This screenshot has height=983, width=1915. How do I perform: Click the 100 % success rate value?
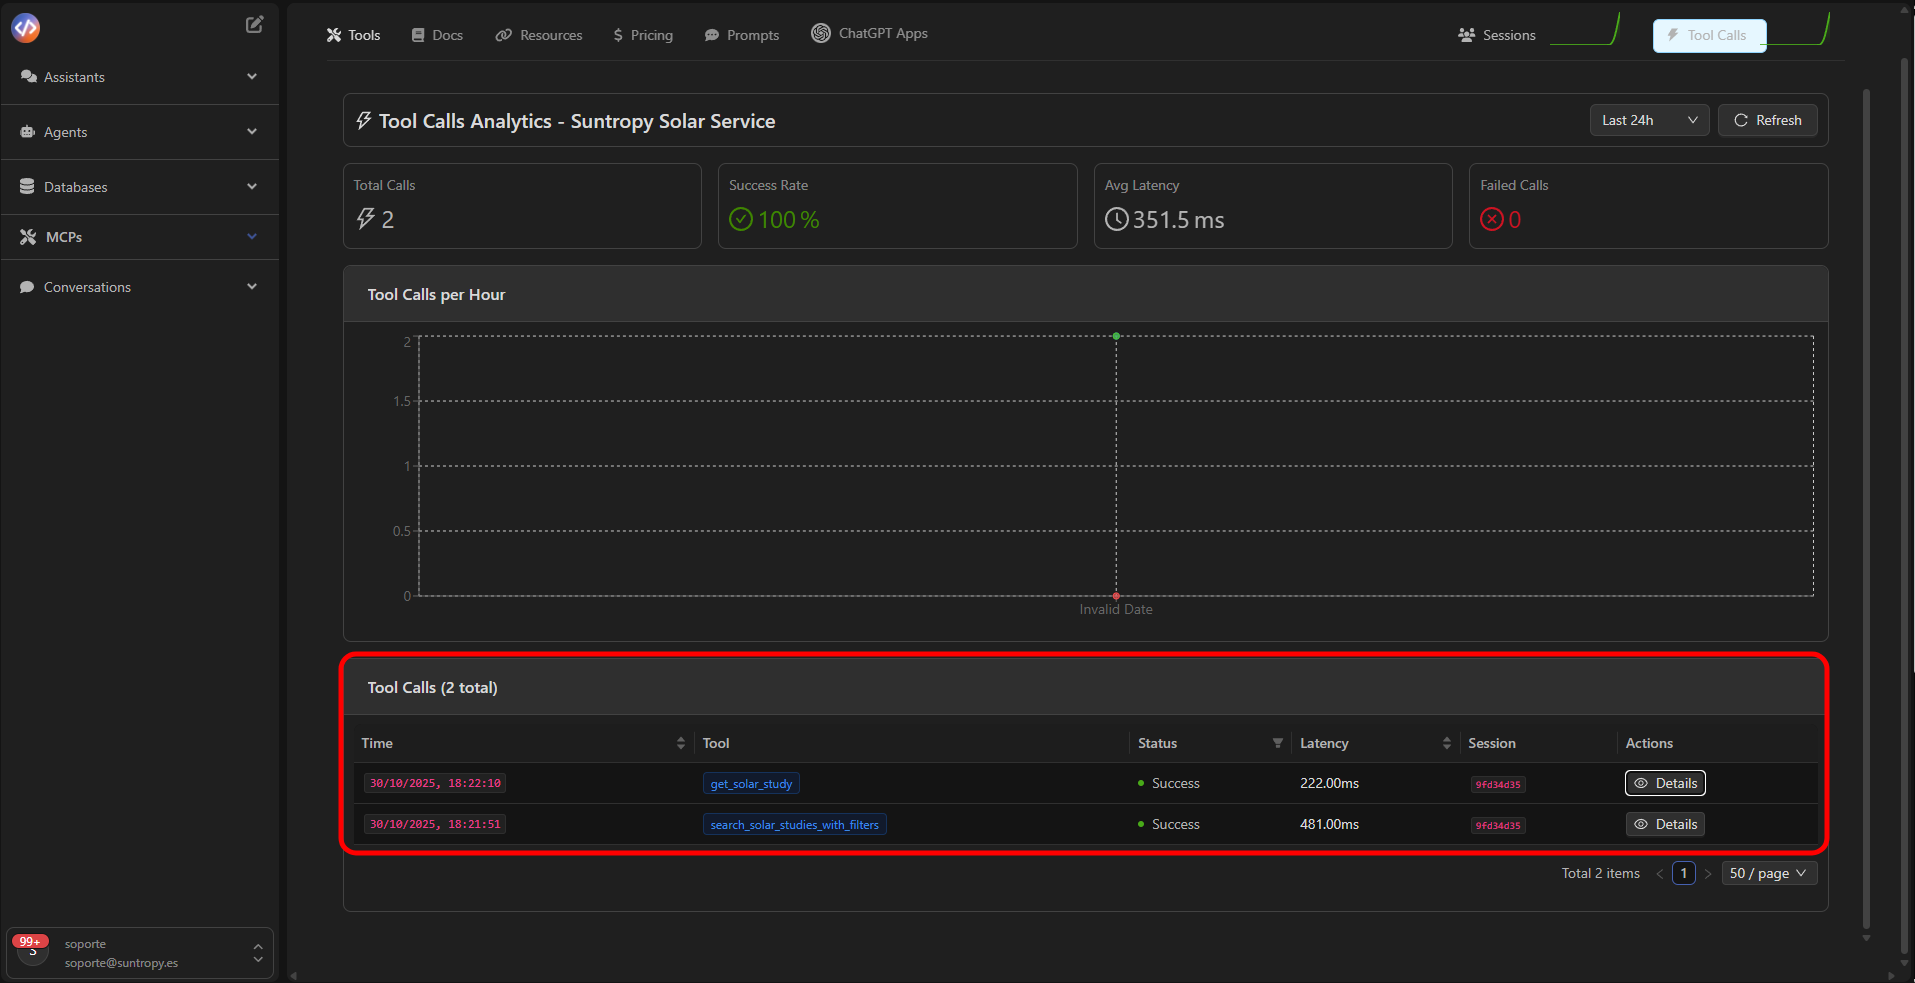pyautogui.click(x=788, y=220)
